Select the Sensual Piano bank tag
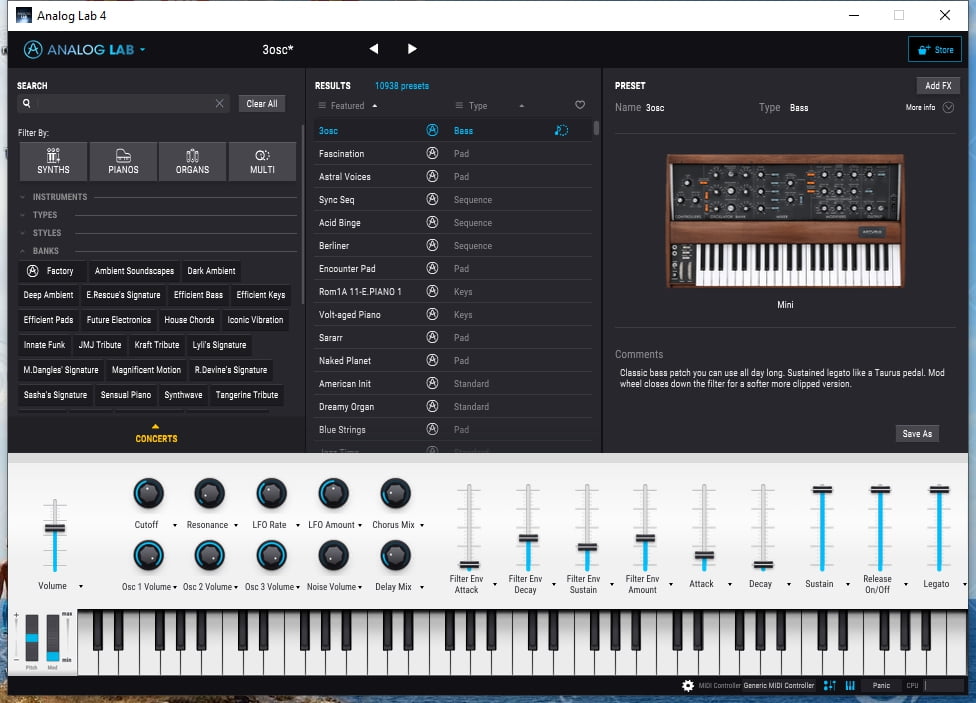Screen dimensions: 976x703 point(126,395)
